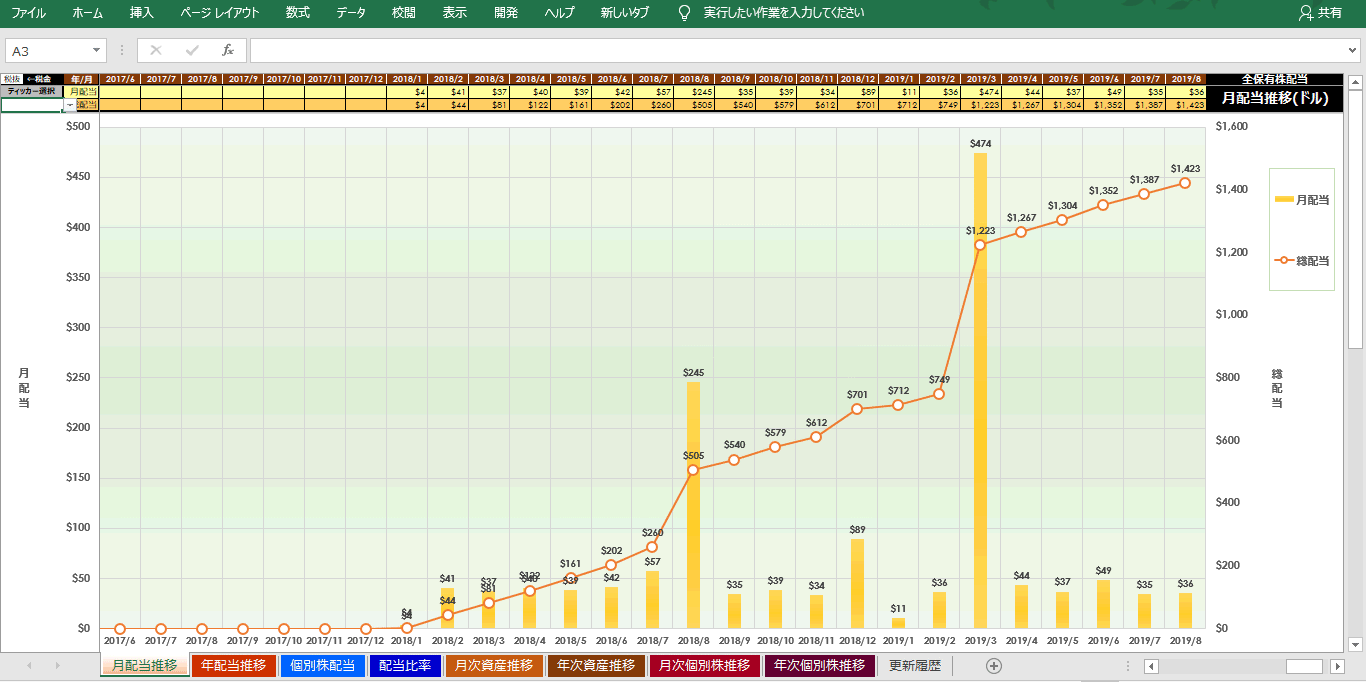Click the 税抜 tax toggle cell
This screenshot has height=682, width=1366.
[x=11, y=79]
